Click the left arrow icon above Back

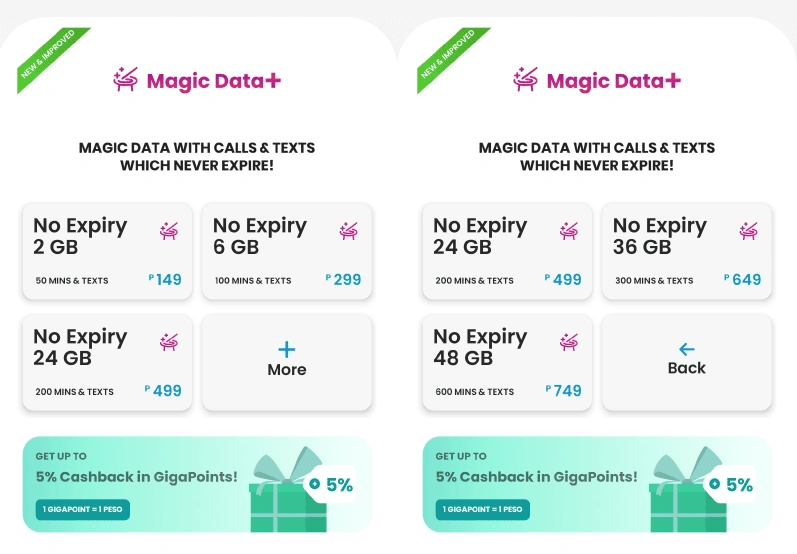tap(687, 349)
